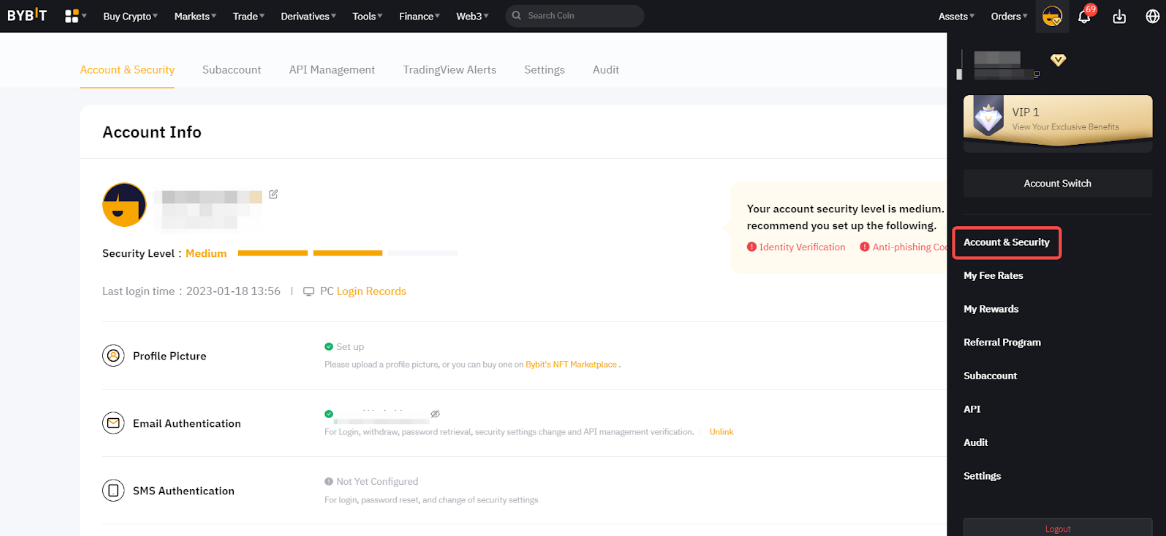Click the PC monitor icon
Image resolution: width=1166 pixels, height=536 pixels.
(x=309, y=291)
